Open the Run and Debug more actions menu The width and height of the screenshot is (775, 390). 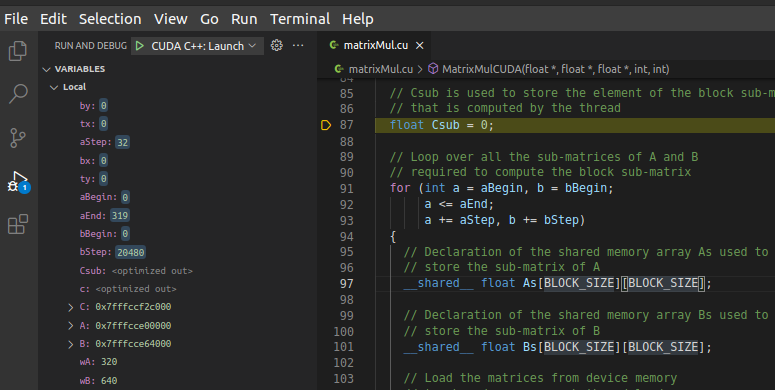click(298, 45)
